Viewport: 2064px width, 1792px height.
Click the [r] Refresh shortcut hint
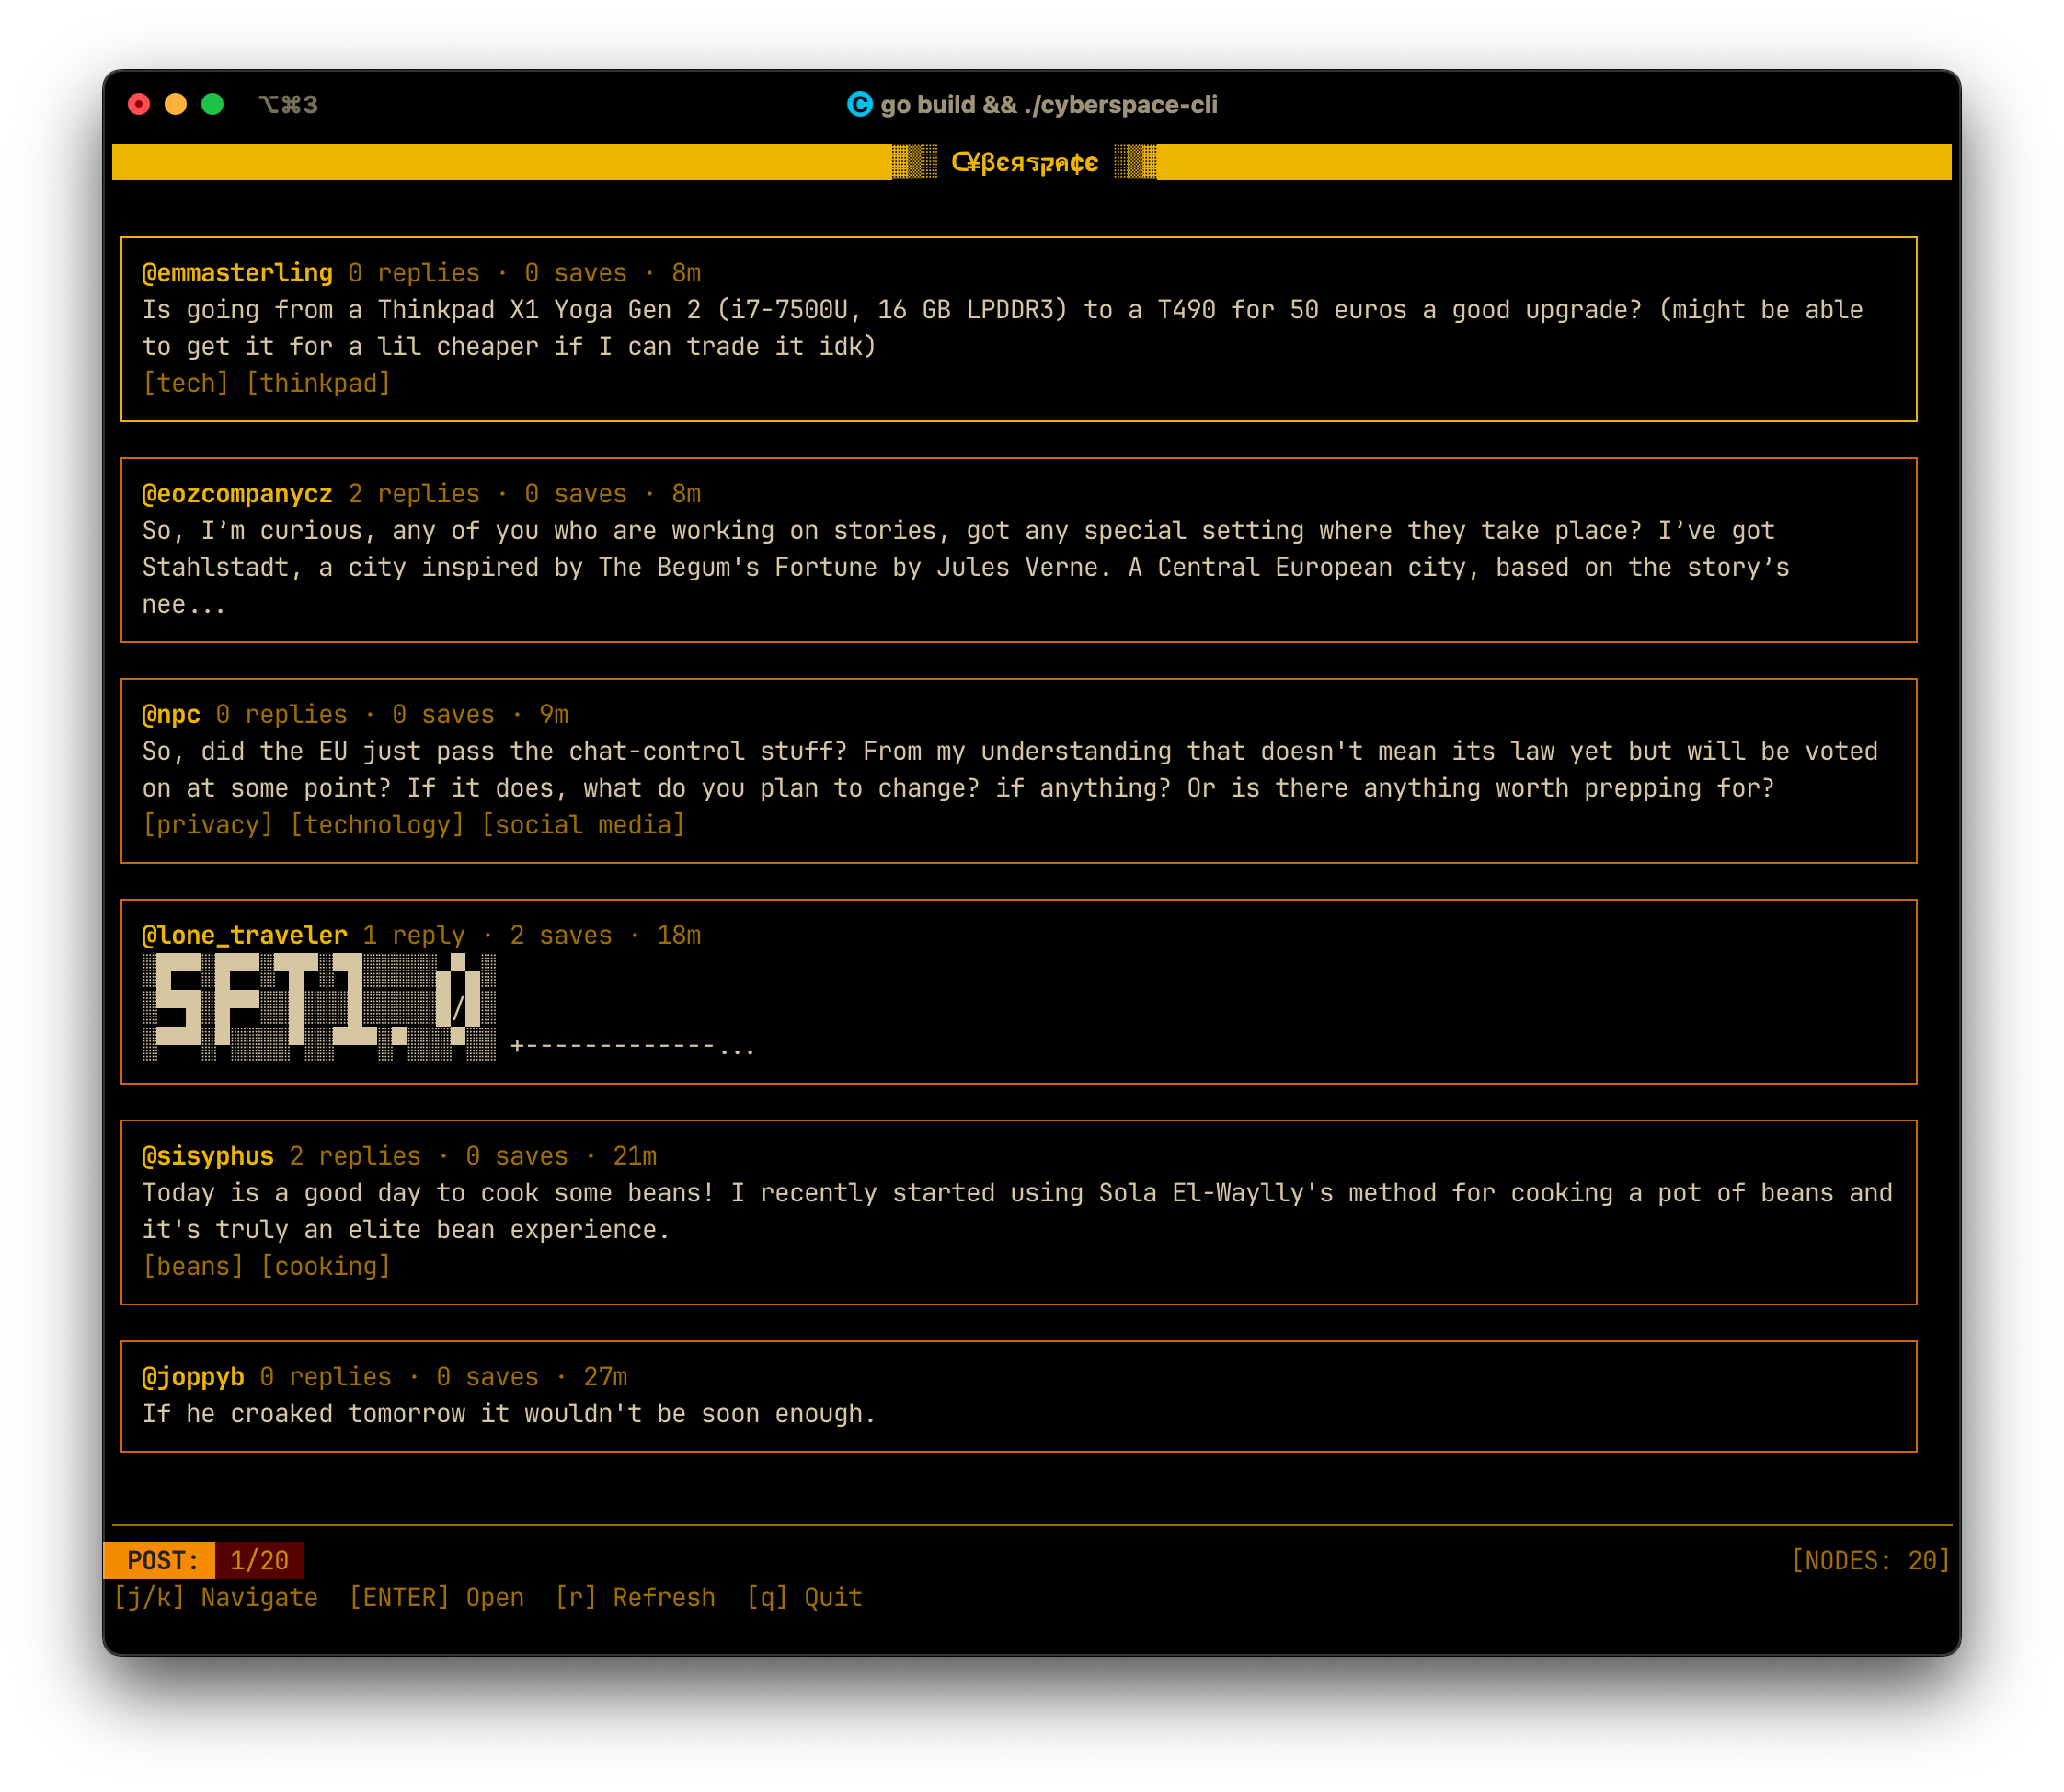pyautogui.click(x=635, y=1597)
